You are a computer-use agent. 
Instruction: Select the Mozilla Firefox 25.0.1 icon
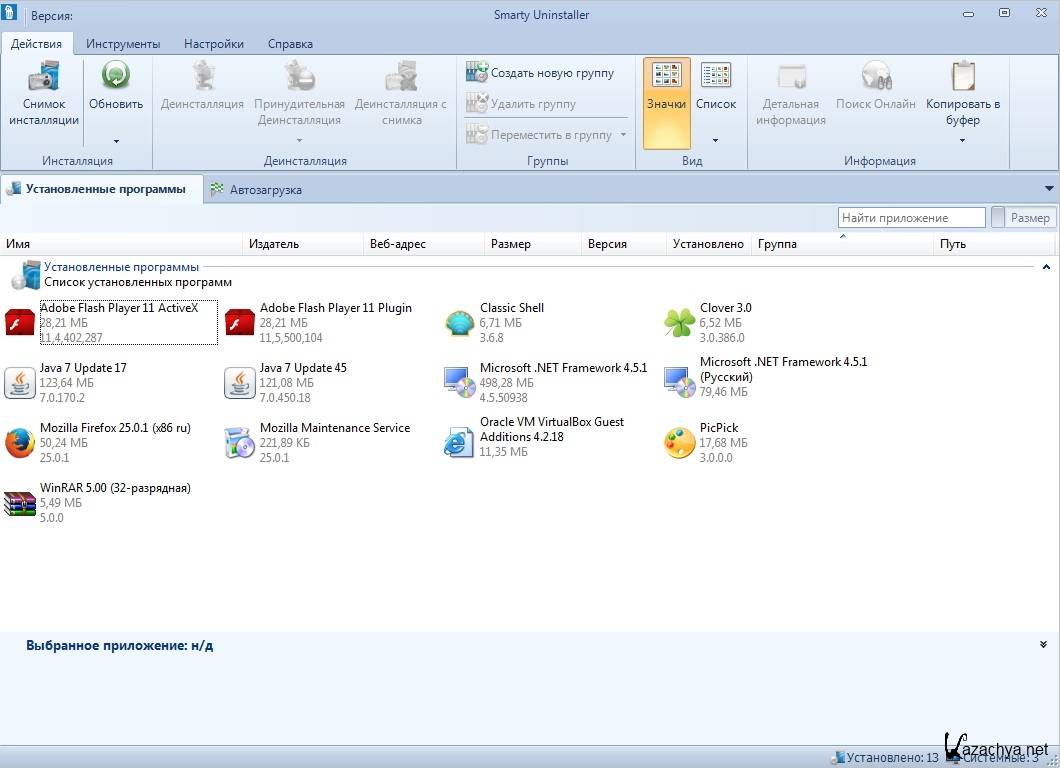(x=20, y=443)
